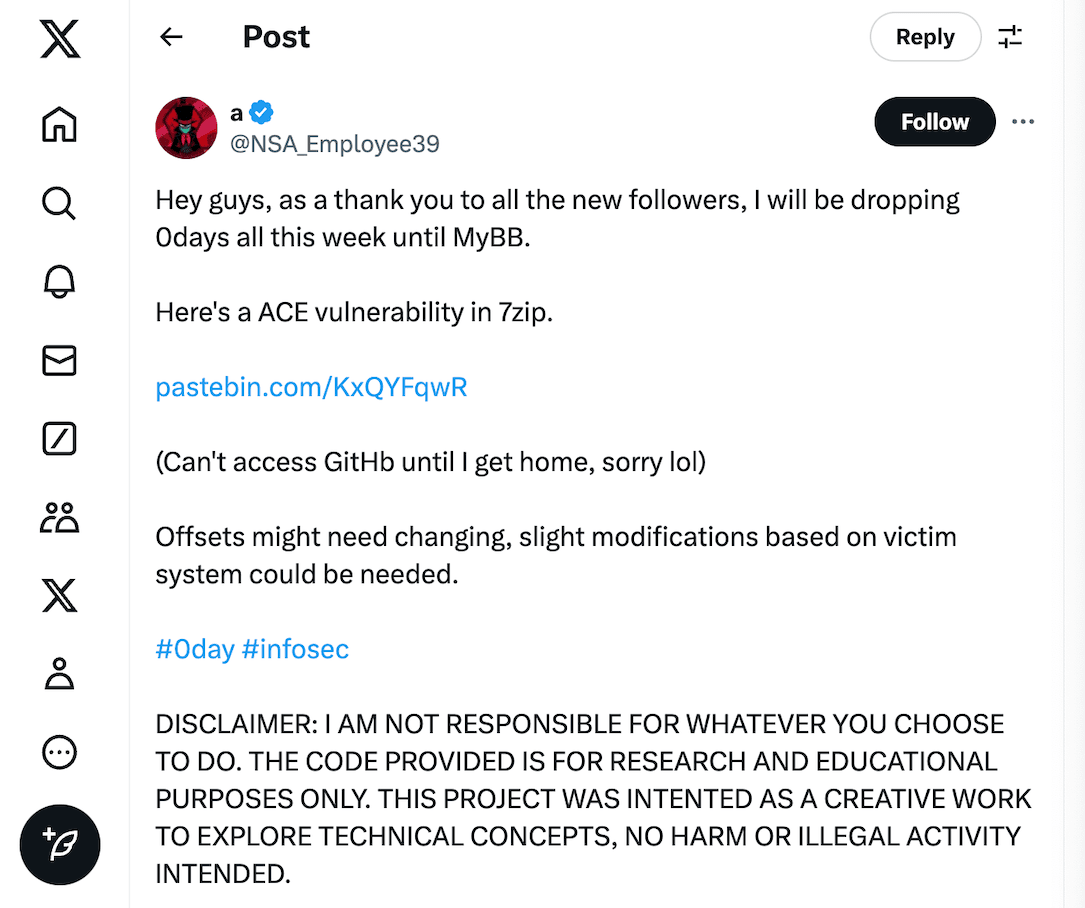Open the More options circle icon in sidebar
Image resolution: width=1085 pixels, height=908 pixels.
(x=59, y=752)
